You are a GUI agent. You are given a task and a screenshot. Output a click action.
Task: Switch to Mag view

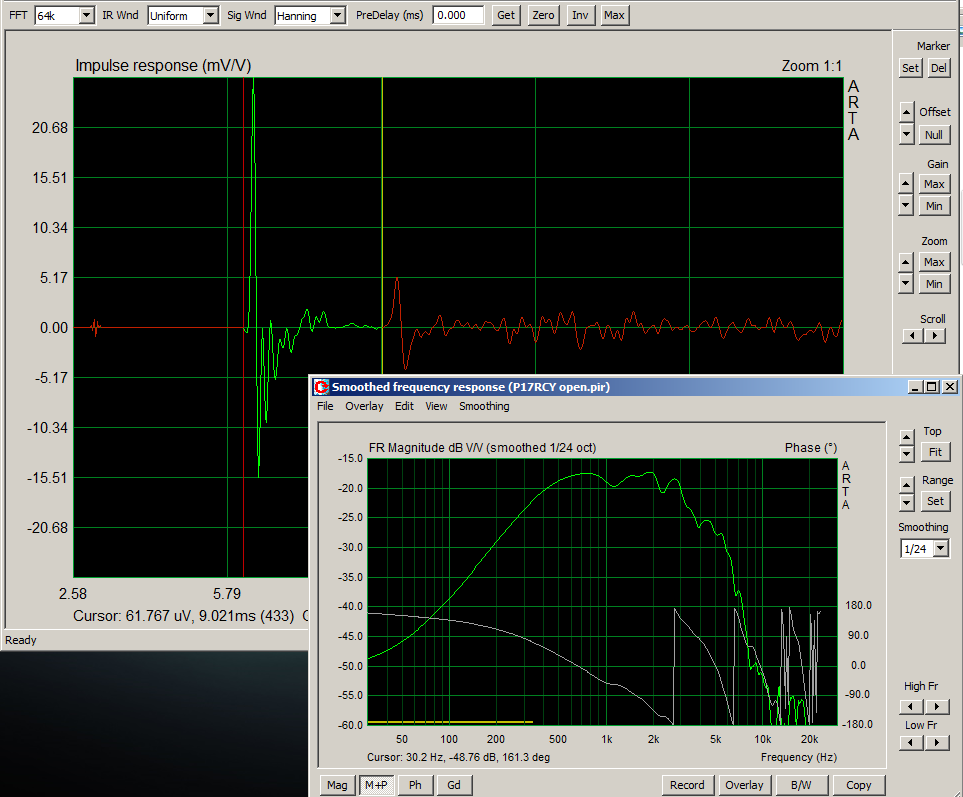(337, 785)
